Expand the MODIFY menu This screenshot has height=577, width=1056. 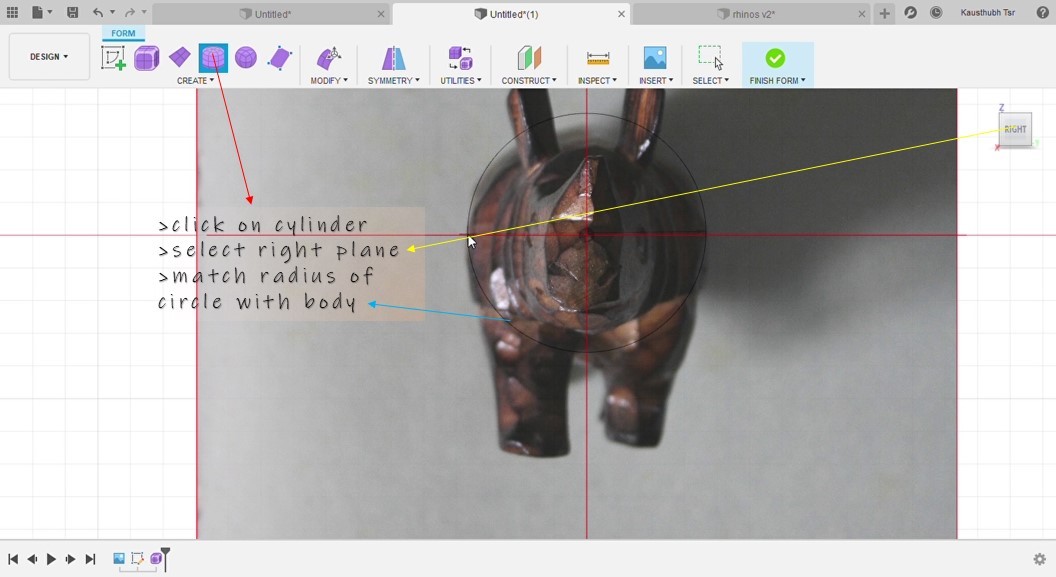pos(329,80)
